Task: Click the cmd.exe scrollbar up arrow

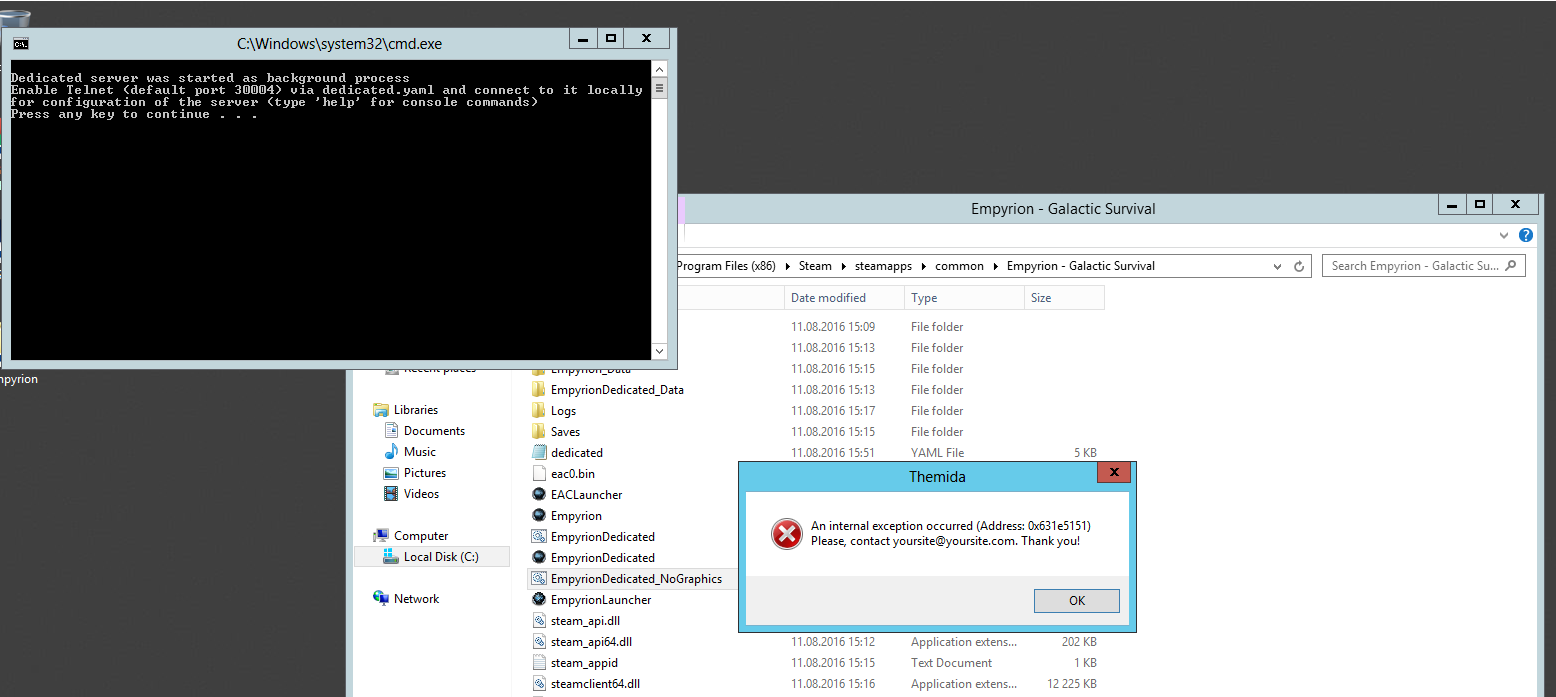Action: point(659,68)
